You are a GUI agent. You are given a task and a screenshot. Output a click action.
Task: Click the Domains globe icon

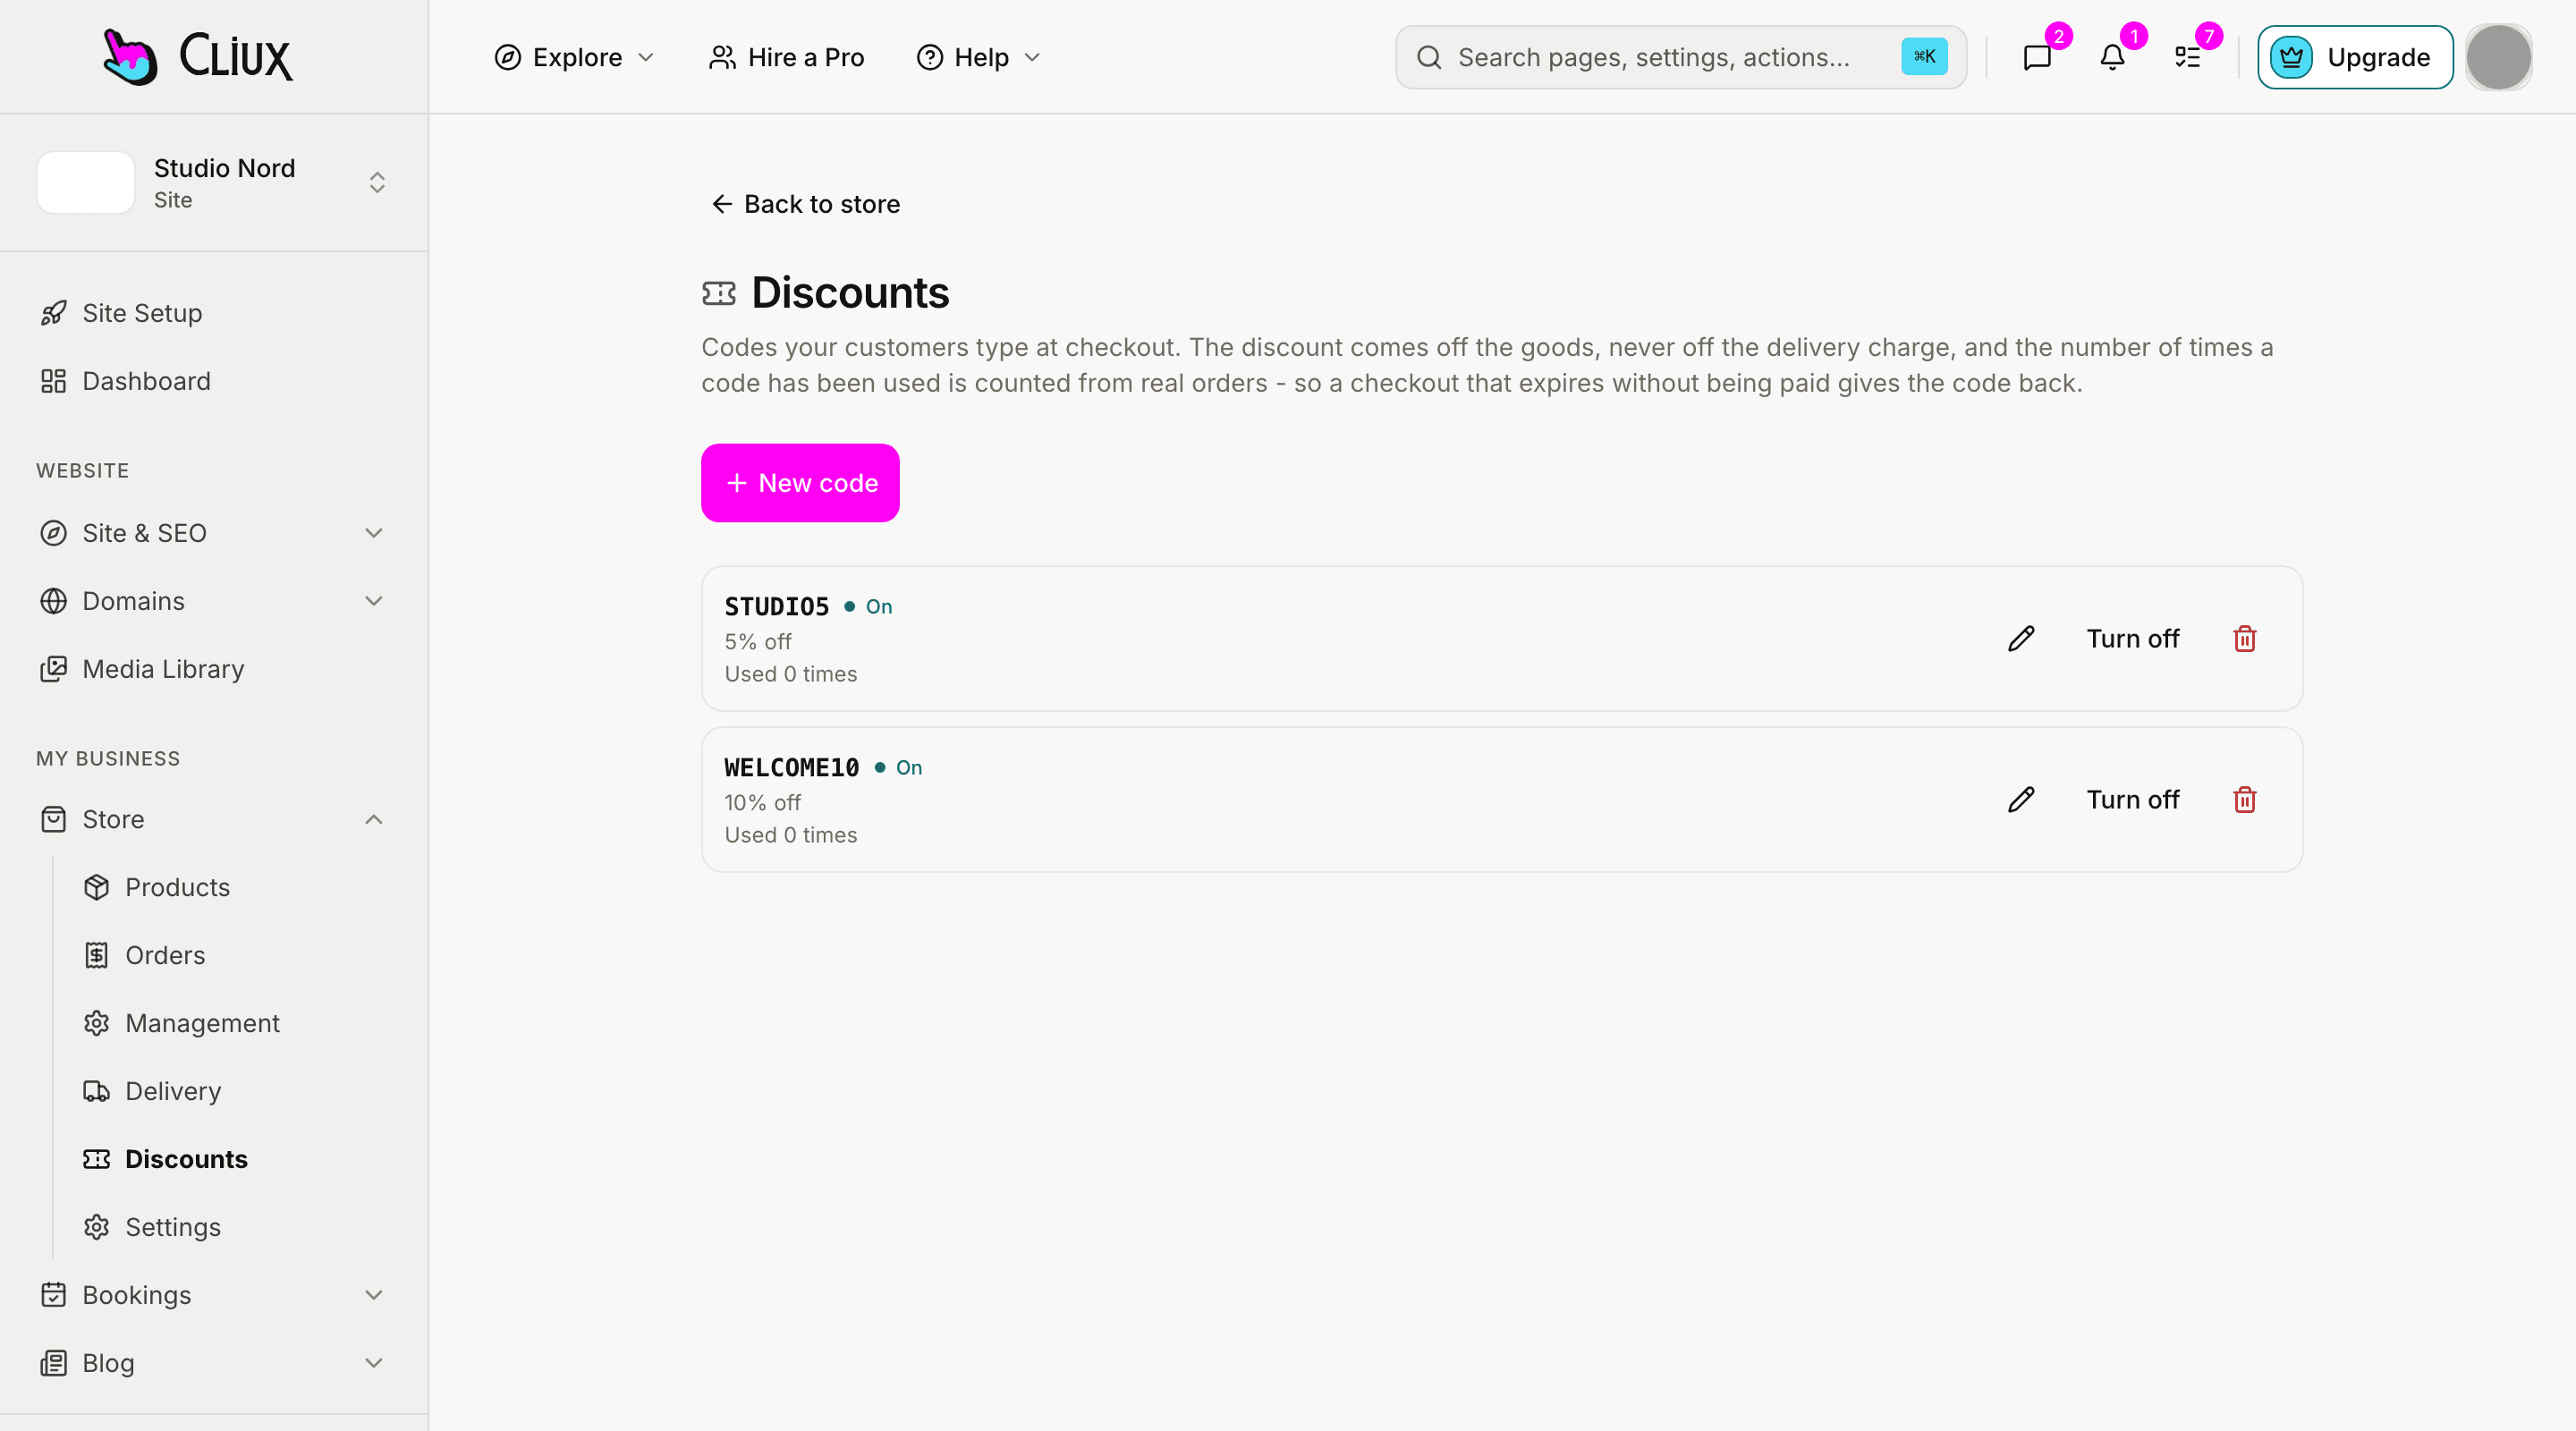pos(54,601)
